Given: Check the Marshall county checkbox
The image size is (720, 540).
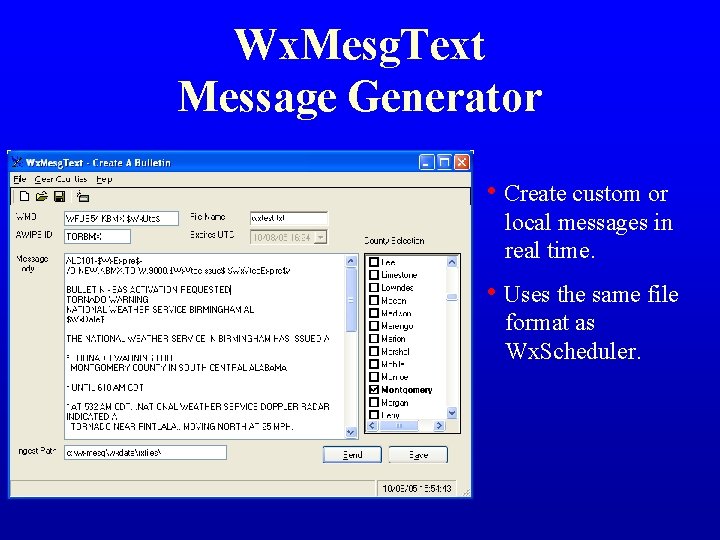Looking at the screenshot, I should click(374, 351).
